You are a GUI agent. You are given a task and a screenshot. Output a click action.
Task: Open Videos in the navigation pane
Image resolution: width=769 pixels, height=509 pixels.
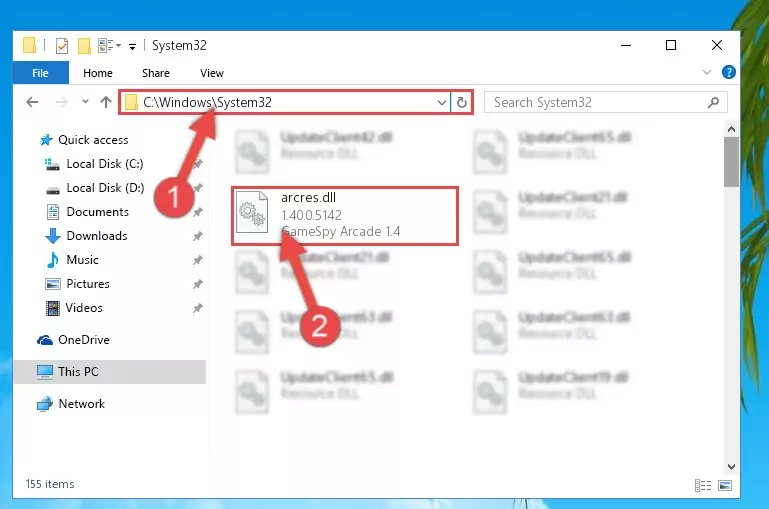click(x=84, y=308)
